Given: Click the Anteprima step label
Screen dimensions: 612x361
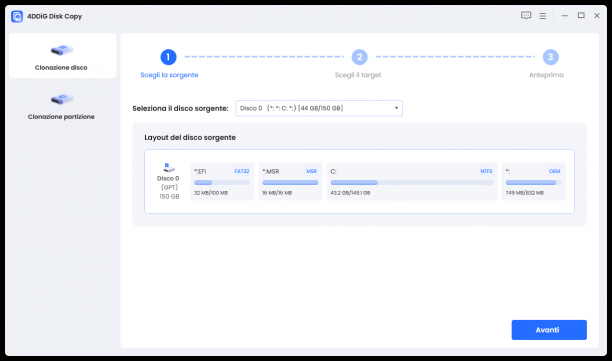Looking at the screenshot, I should click(x=546, y=75).
